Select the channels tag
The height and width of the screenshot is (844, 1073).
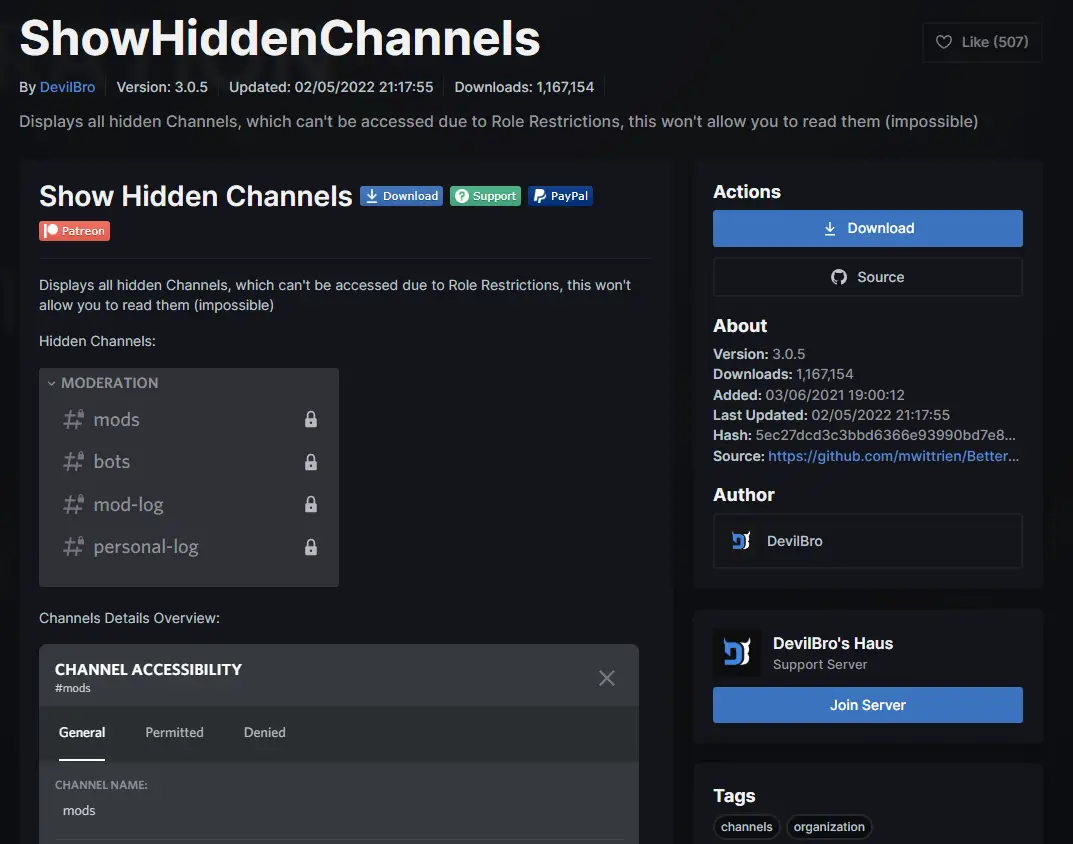tap(747, 827)
